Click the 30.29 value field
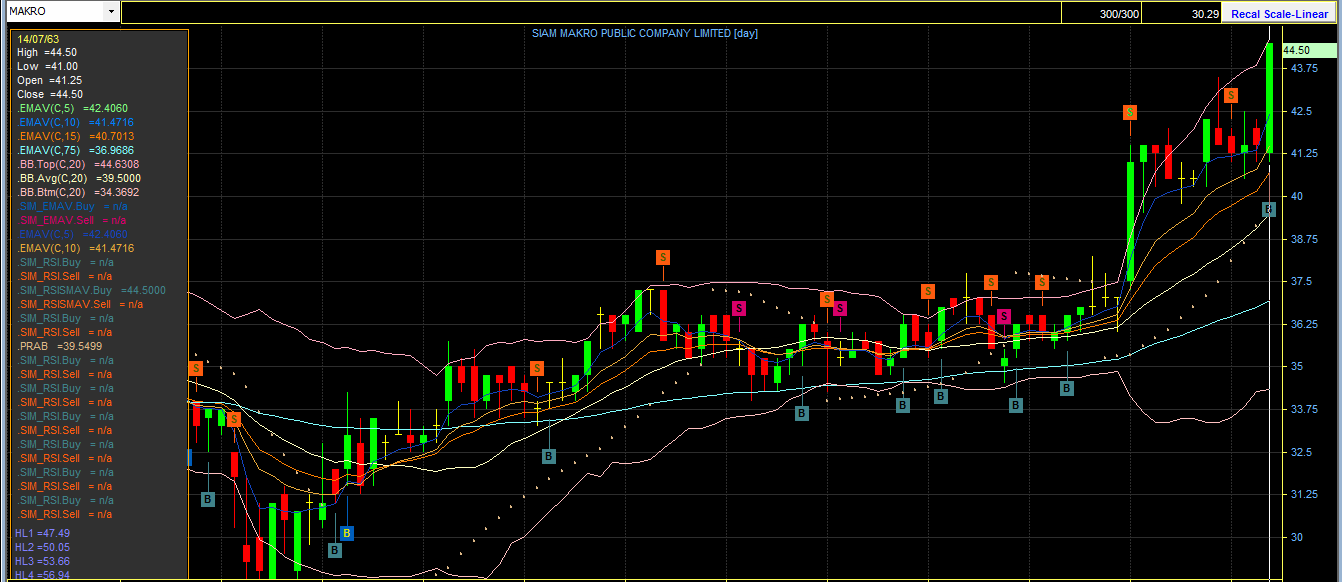The width and height of the screenshot is (1342, 582). [x=1181, y=14]
